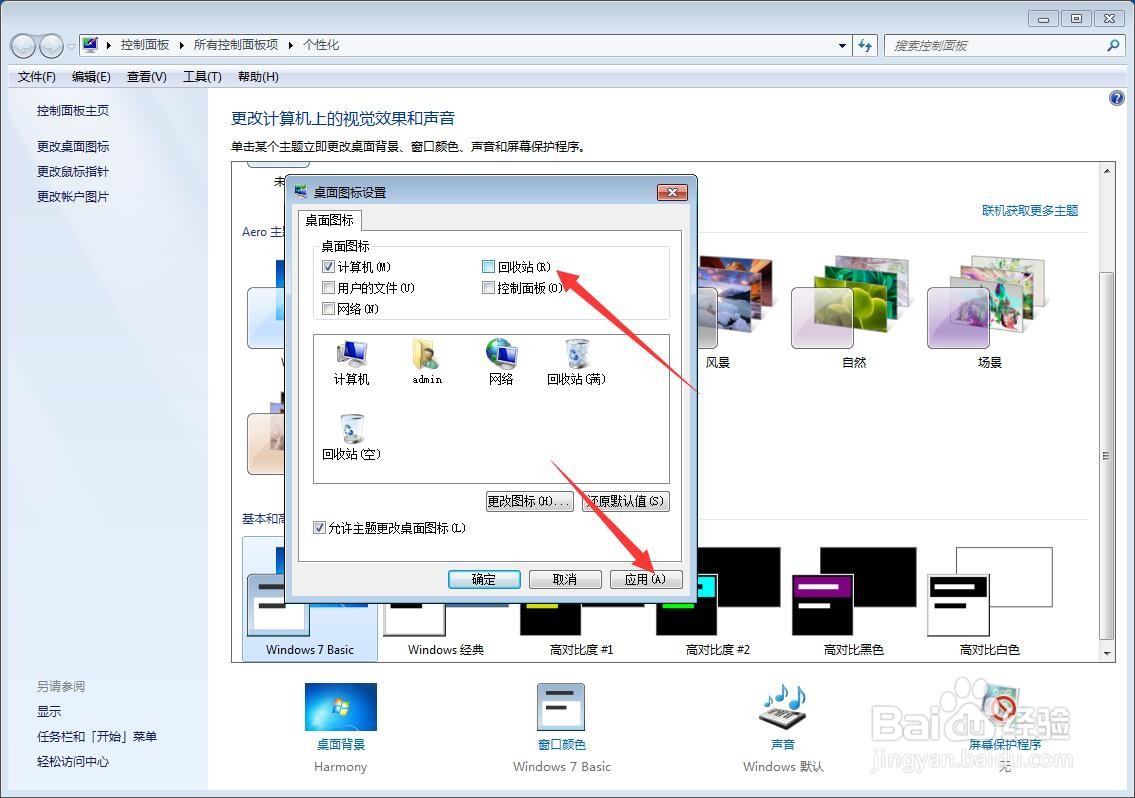Screen dimensions: 1135x798
Task: Open 控制面板主页 link
Action: [73, 110]
